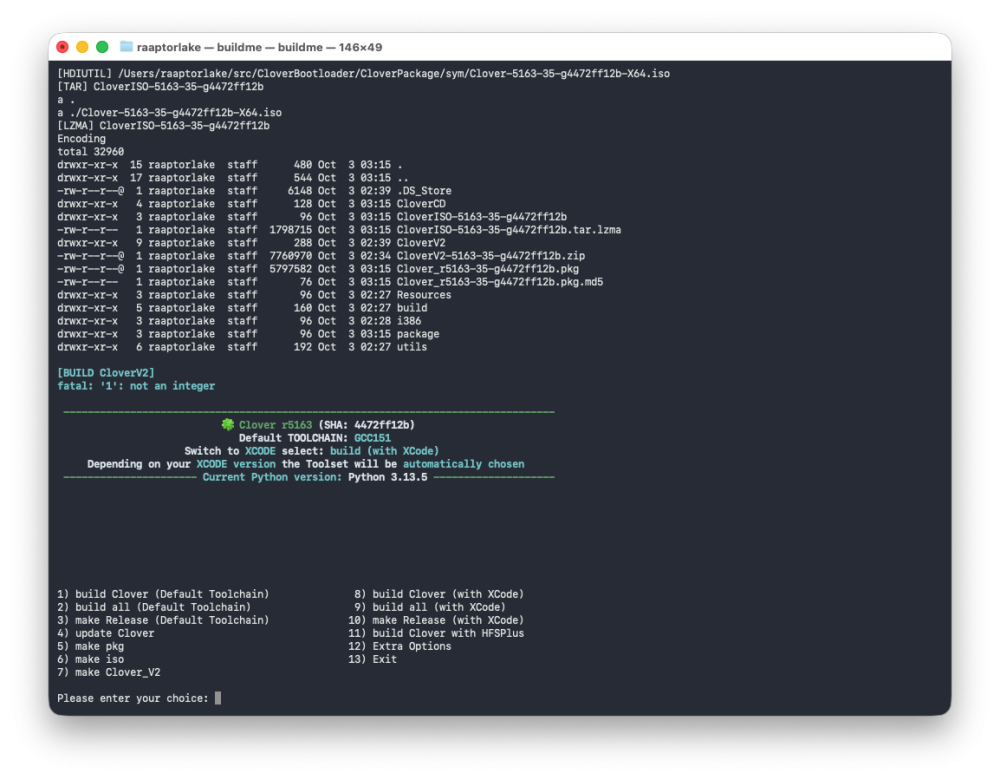Click the '.DS_Store' file name in the listing
The width and height of the screenshot is (1000, 780).
pyautogui.click(x=424, y=191)
